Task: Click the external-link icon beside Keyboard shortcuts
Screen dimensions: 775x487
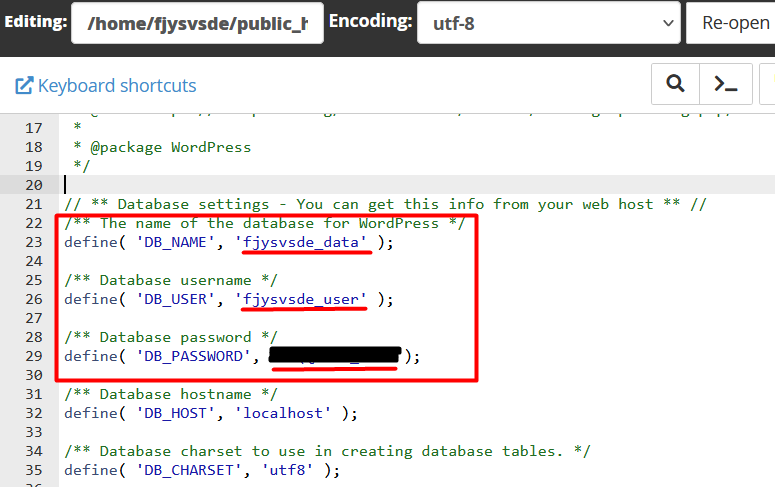Action: (24, 86)
